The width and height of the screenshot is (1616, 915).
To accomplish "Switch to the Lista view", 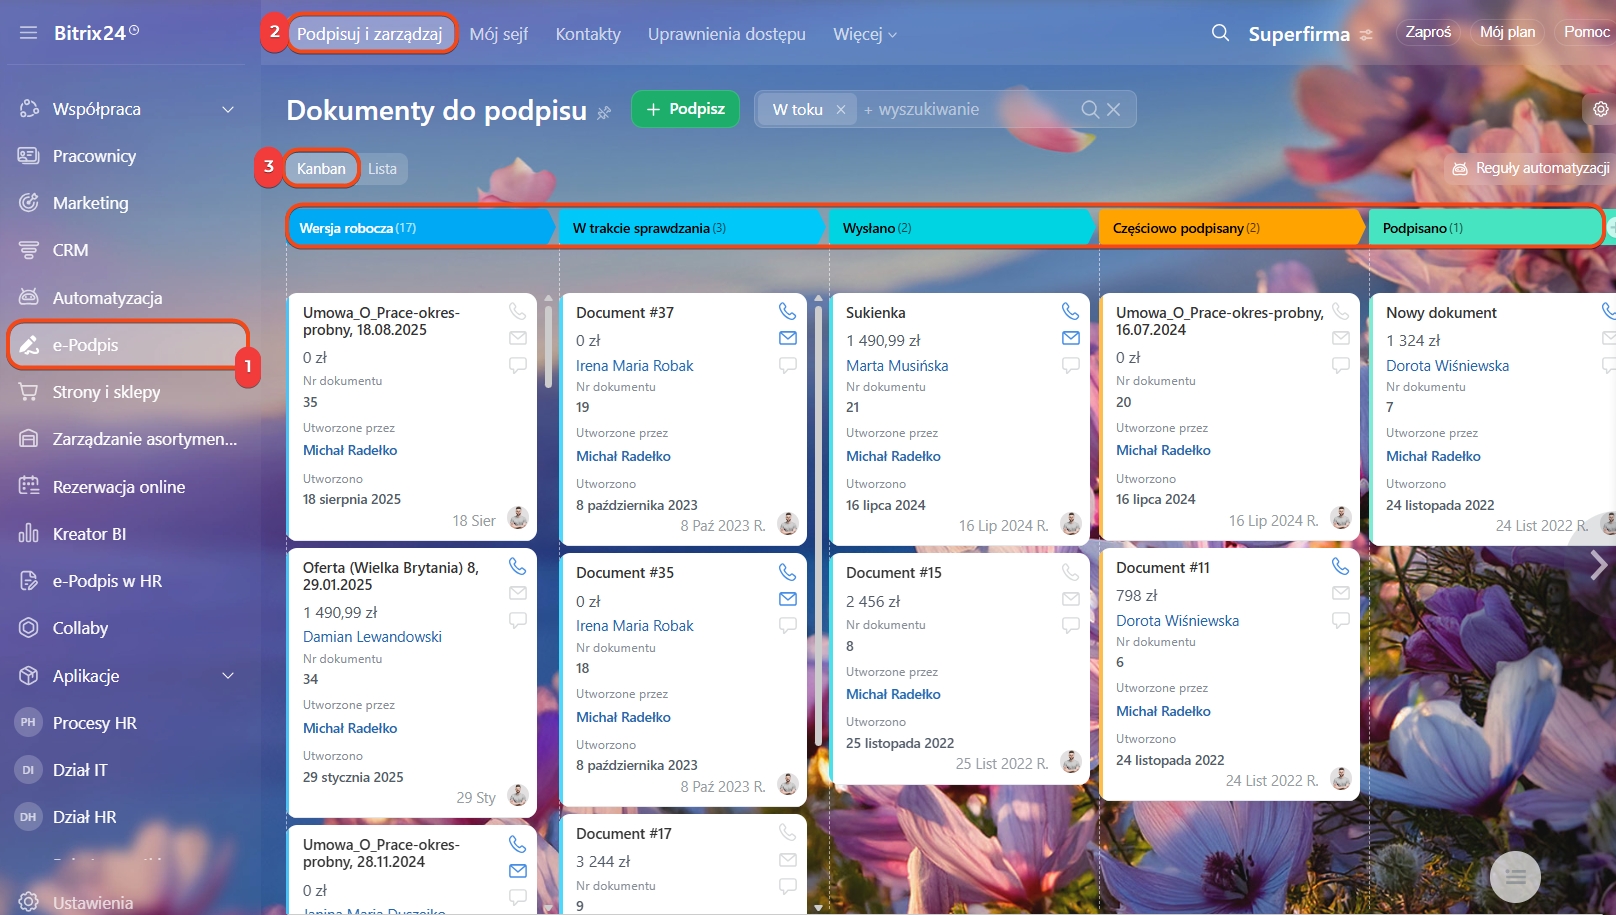I will pos(382,169).
